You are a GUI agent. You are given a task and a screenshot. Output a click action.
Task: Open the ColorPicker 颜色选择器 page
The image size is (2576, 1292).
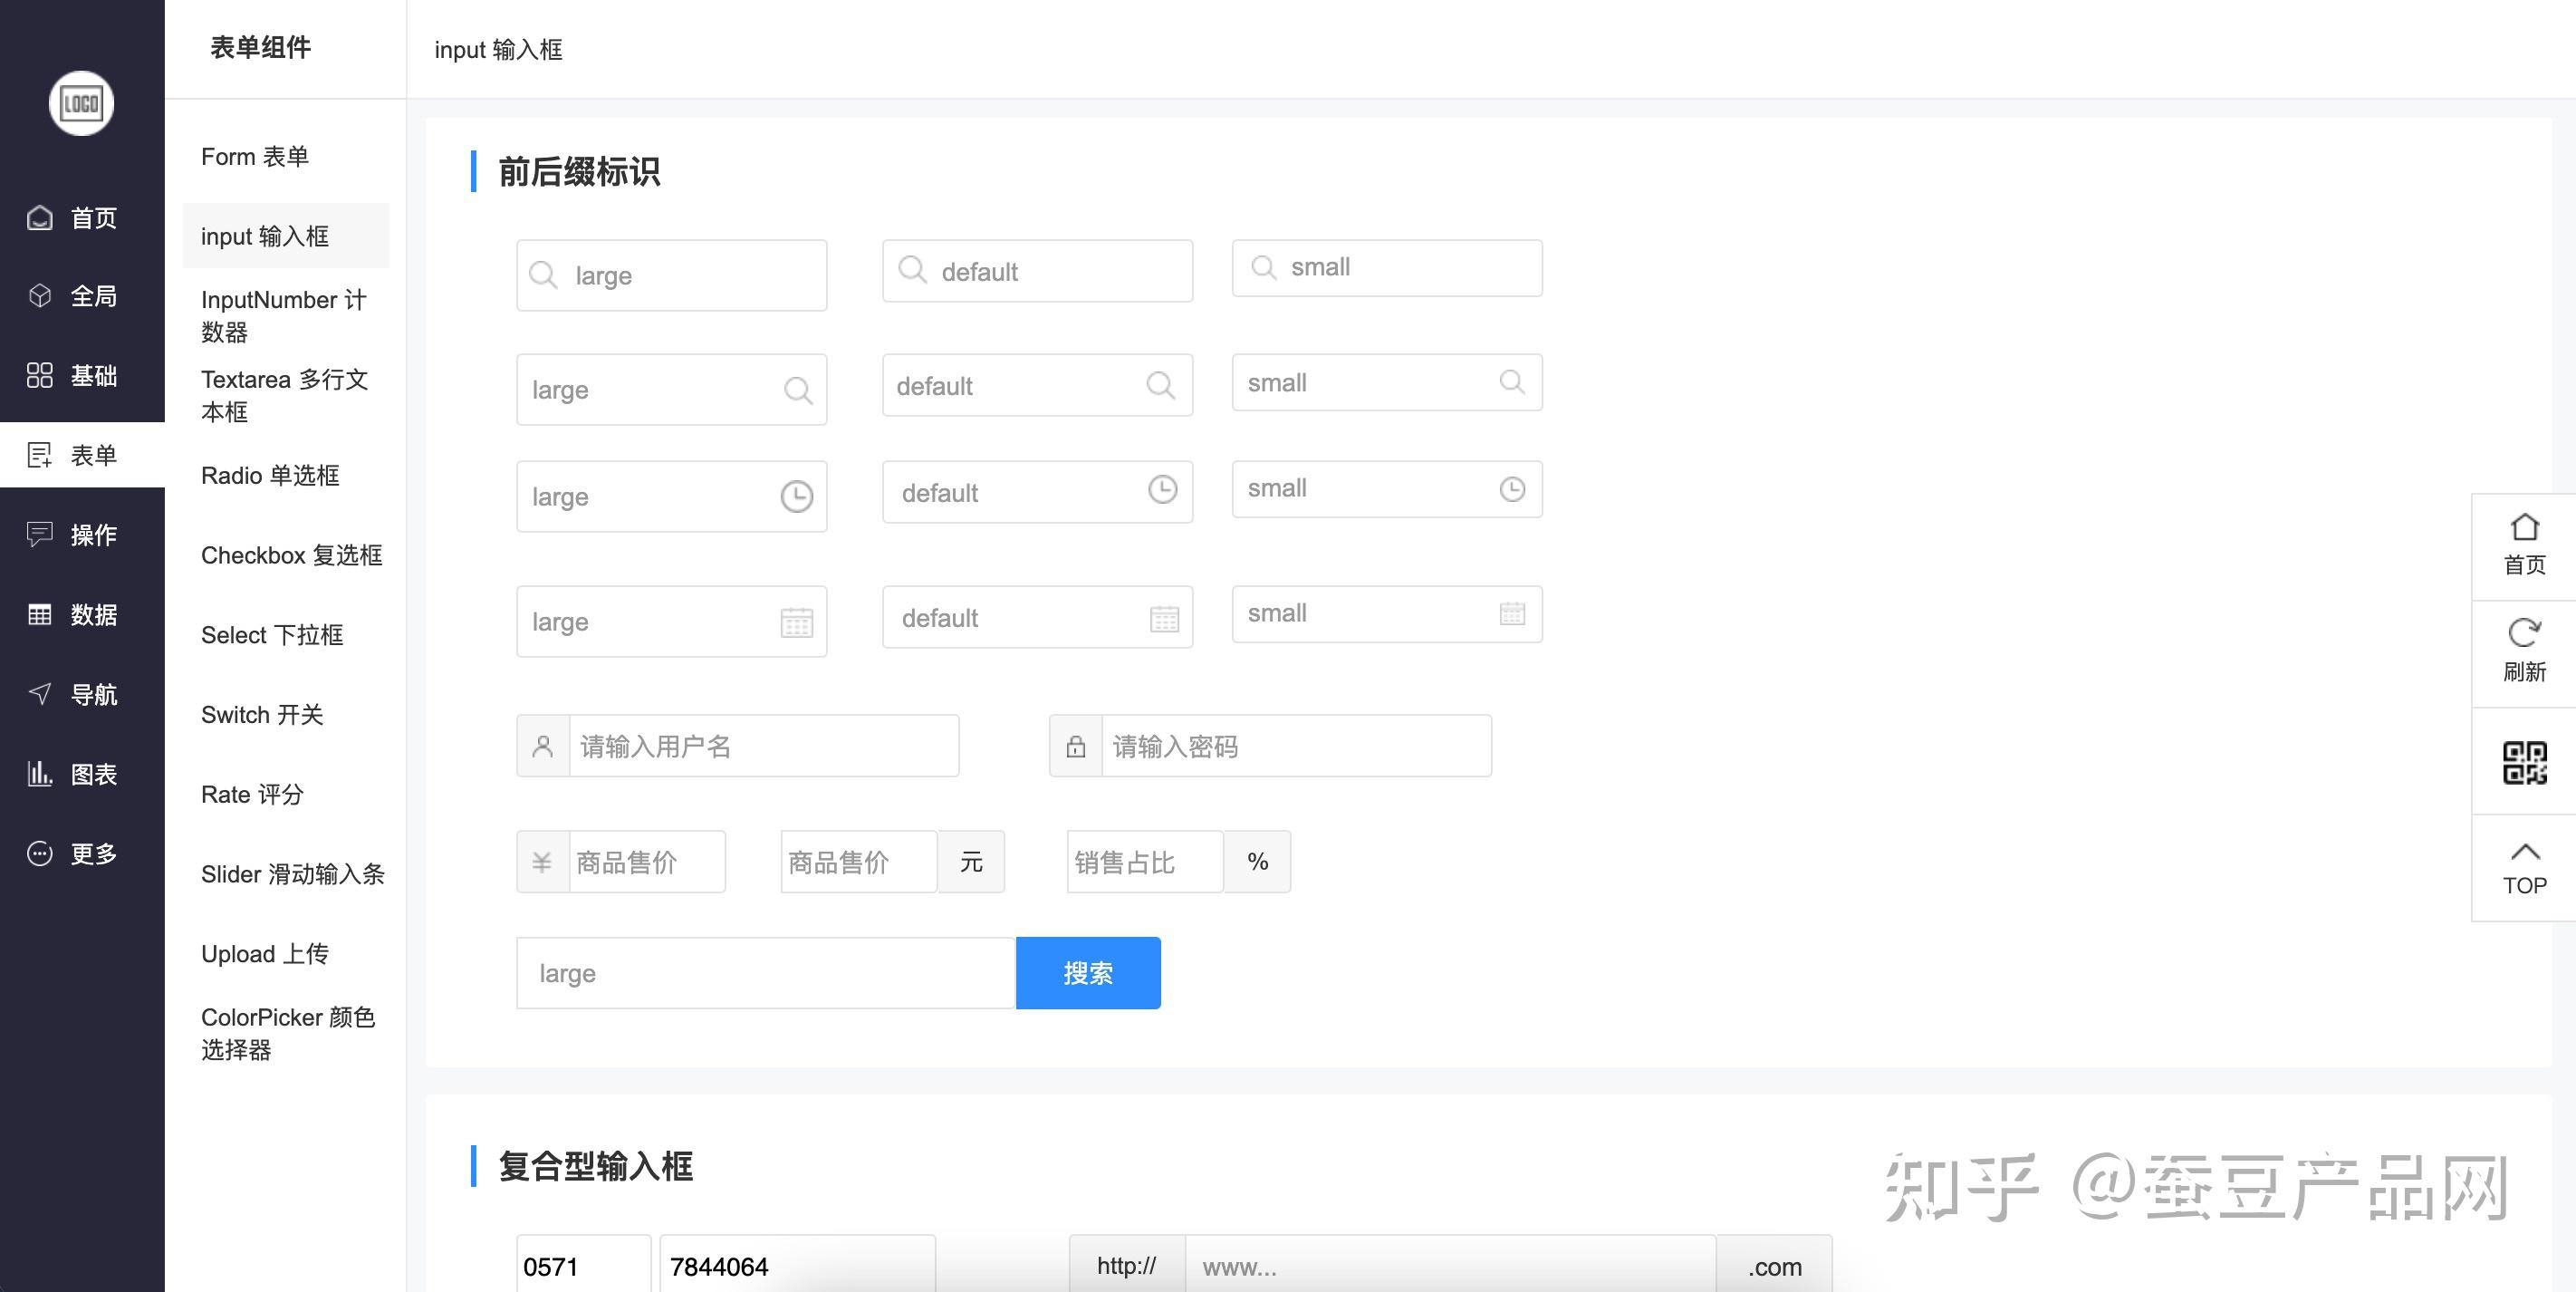pyautogui.click(x=289, y=1033)
